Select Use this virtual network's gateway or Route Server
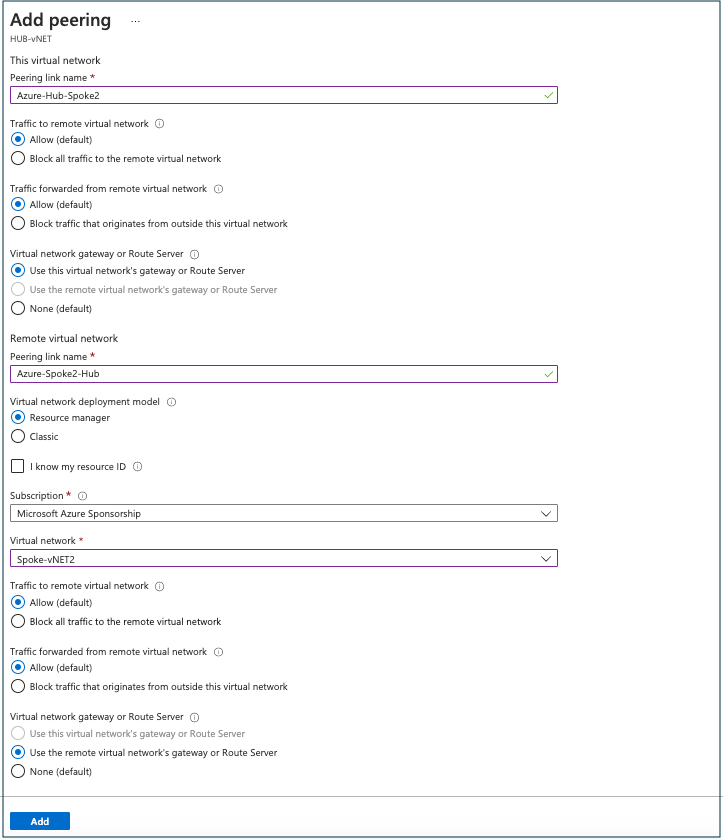 tap(17, 270)
